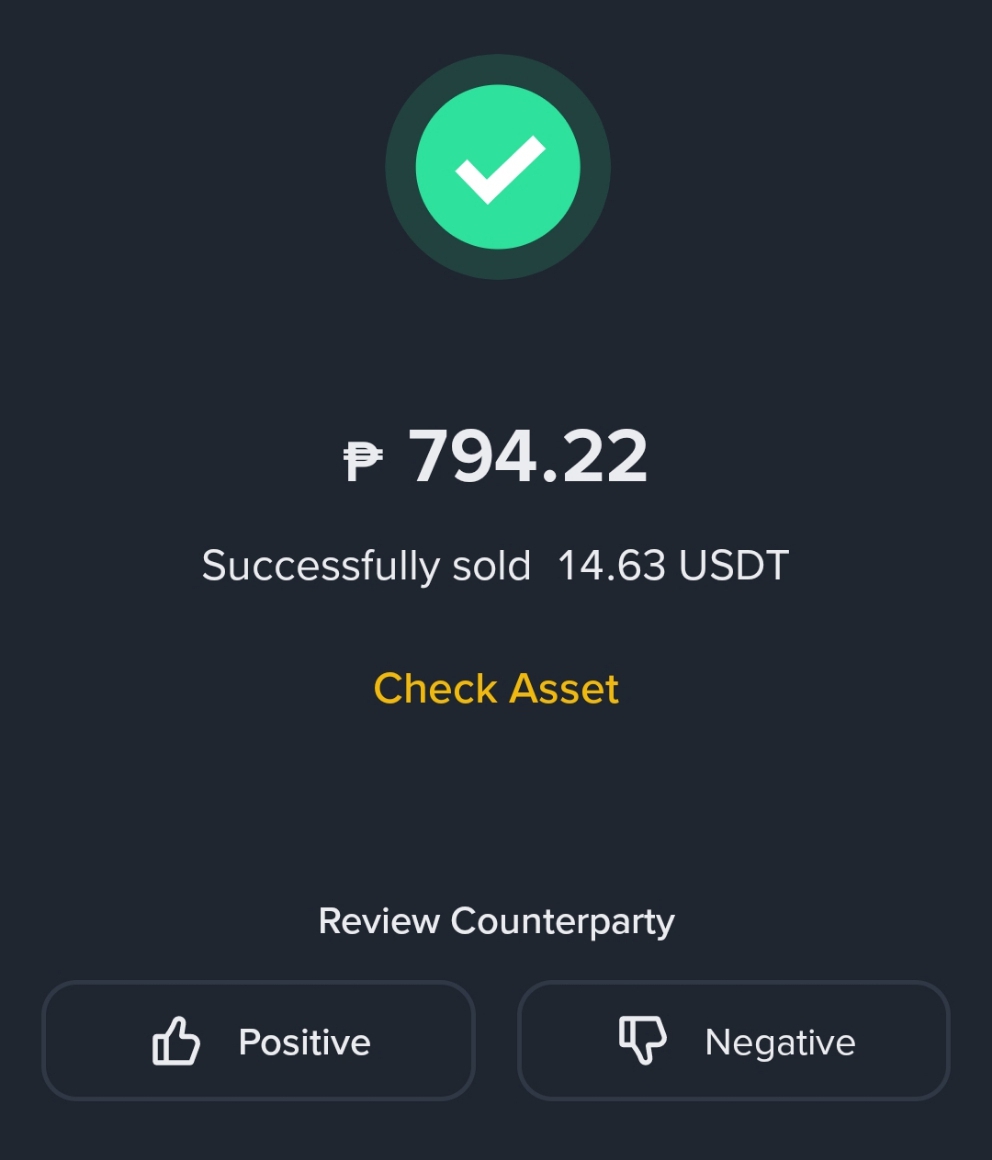The image size is (992, 1160).
Task: Click the word 'Asset' in yellow link
Action: (564, 689)
